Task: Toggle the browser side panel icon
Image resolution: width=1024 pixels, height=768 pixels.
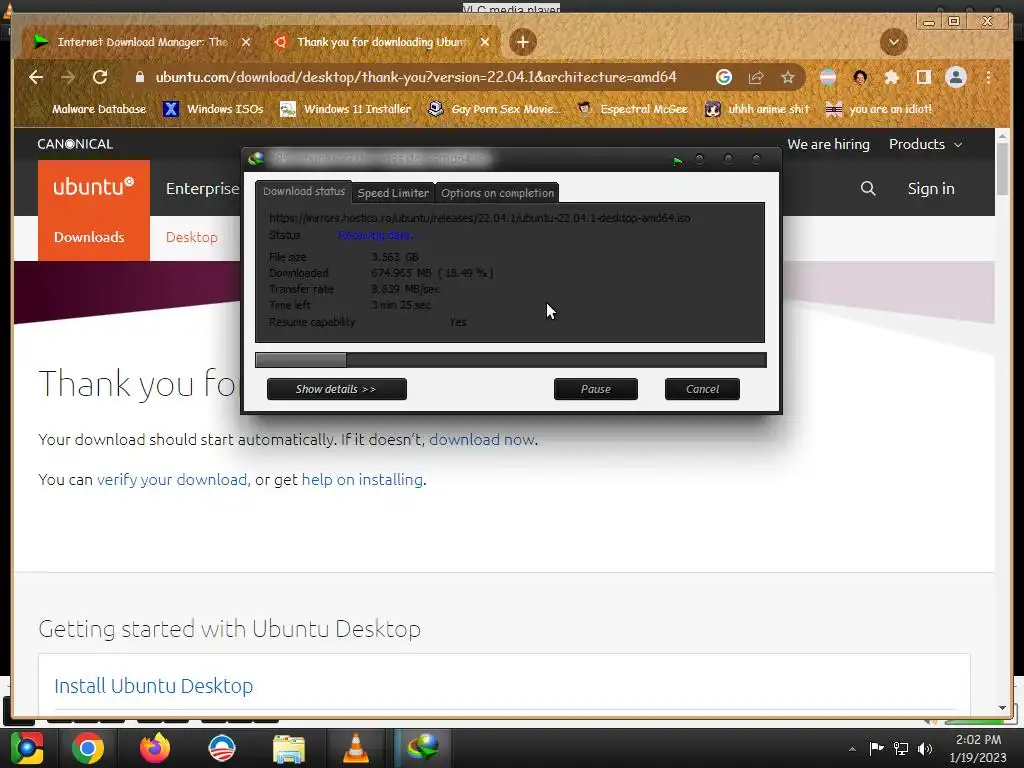Action: click(x=923, y=77)
